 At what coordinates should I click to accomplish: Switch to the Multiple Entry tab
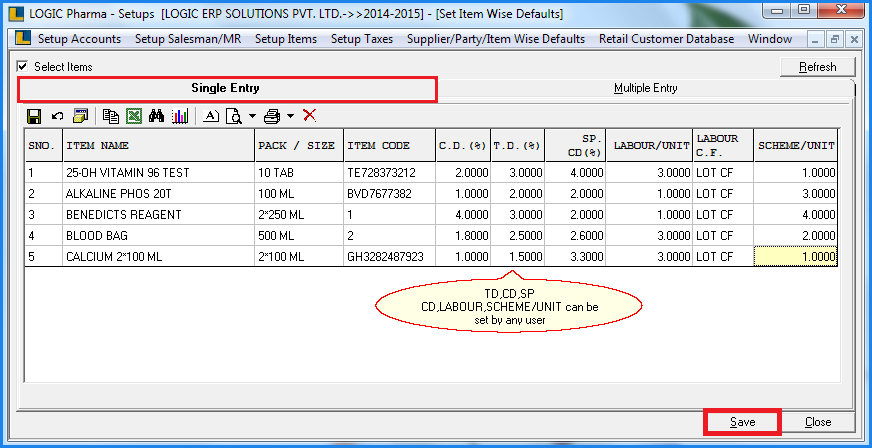pos(645,88)
